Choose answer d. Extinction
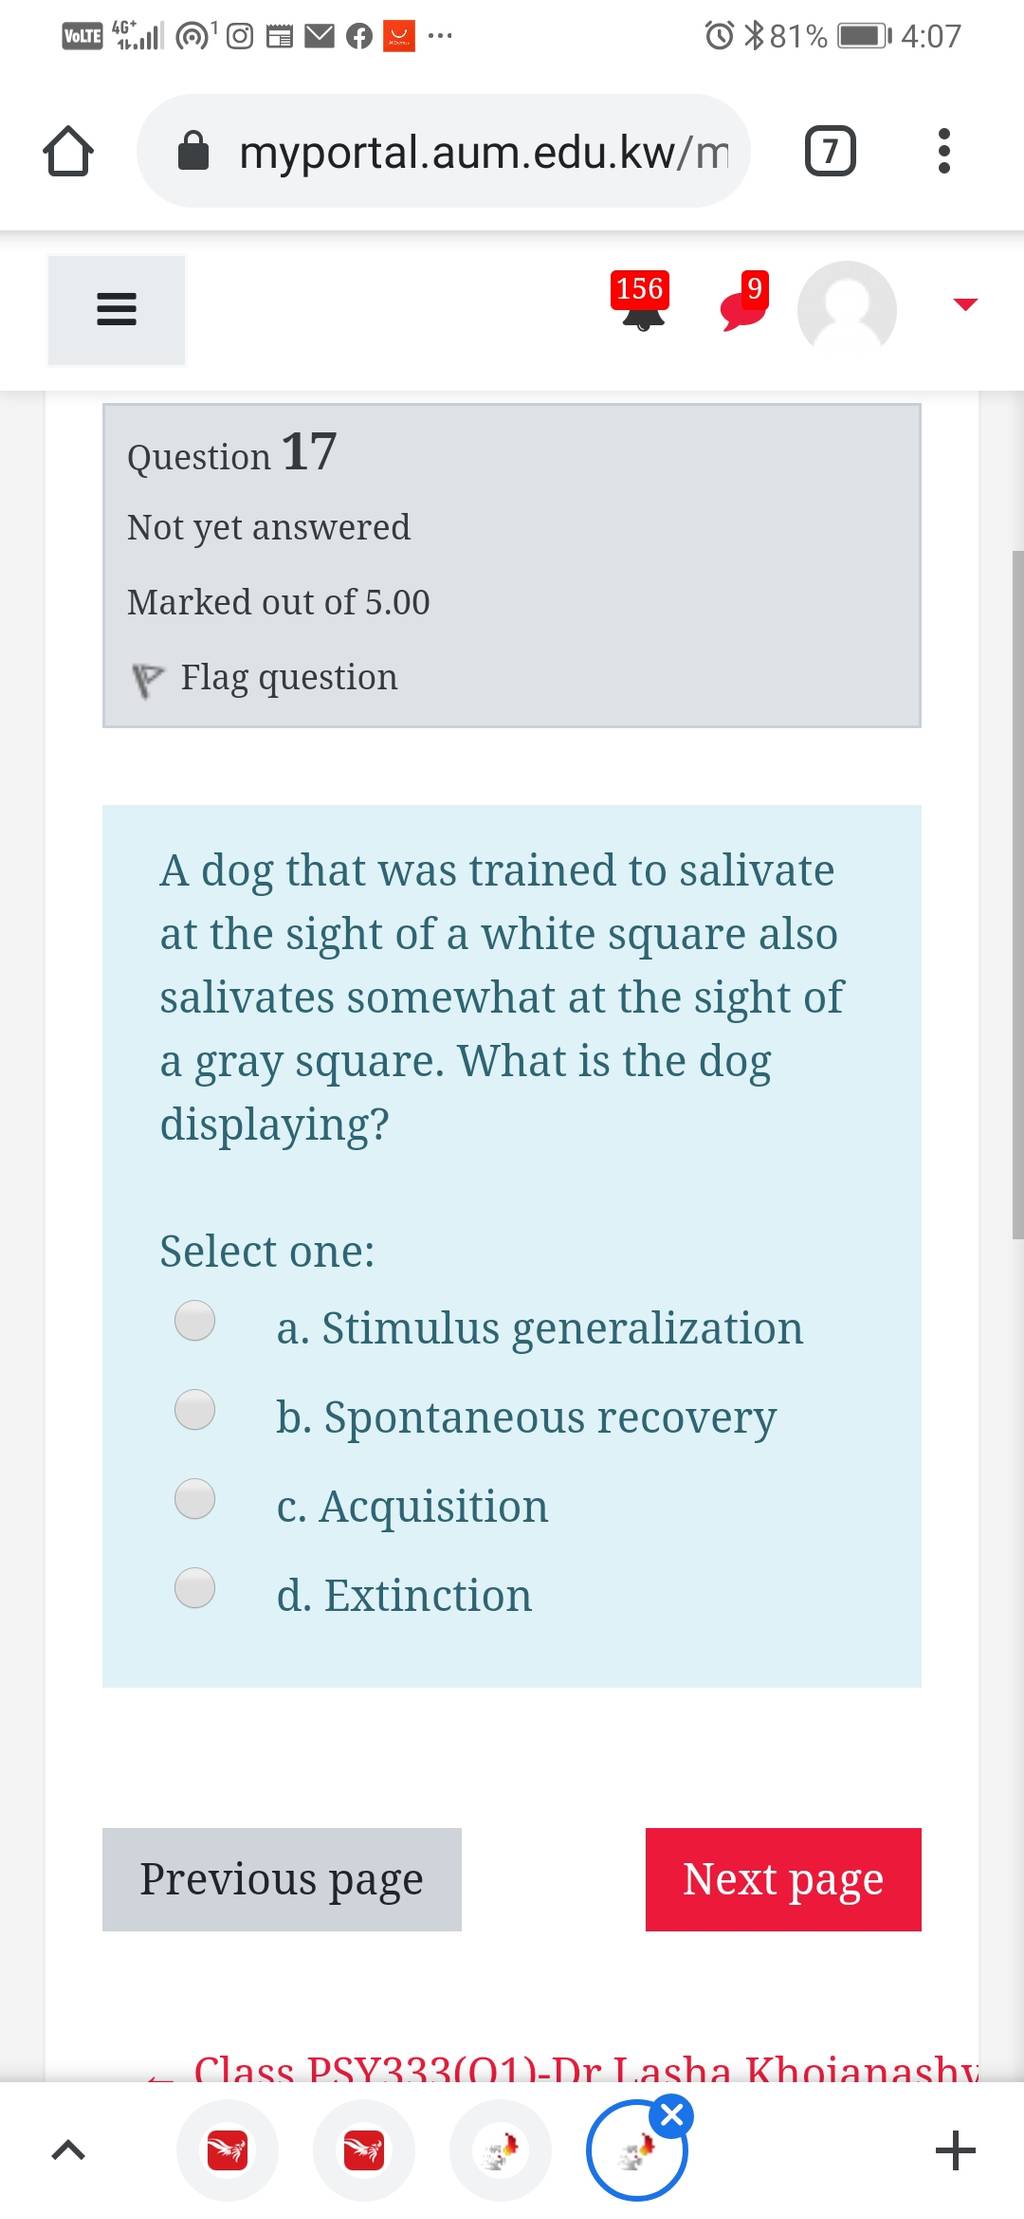This screenshot has height=2219, width=1024. click(195, 1587)
